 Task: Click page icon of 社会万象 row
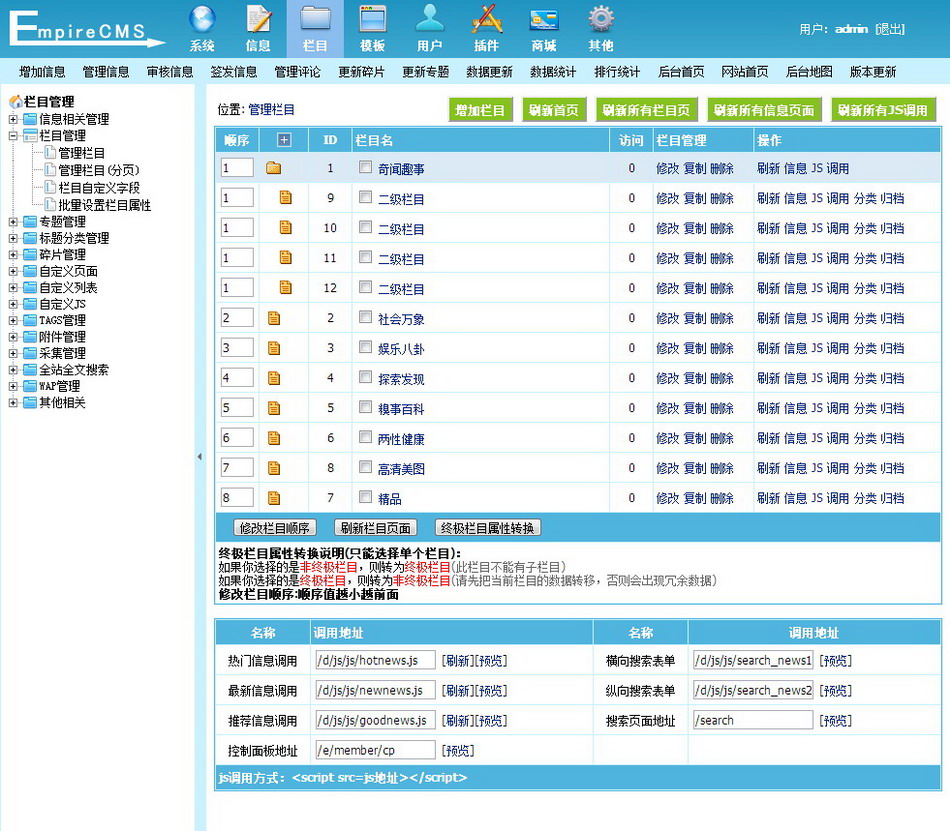point(274,318)
